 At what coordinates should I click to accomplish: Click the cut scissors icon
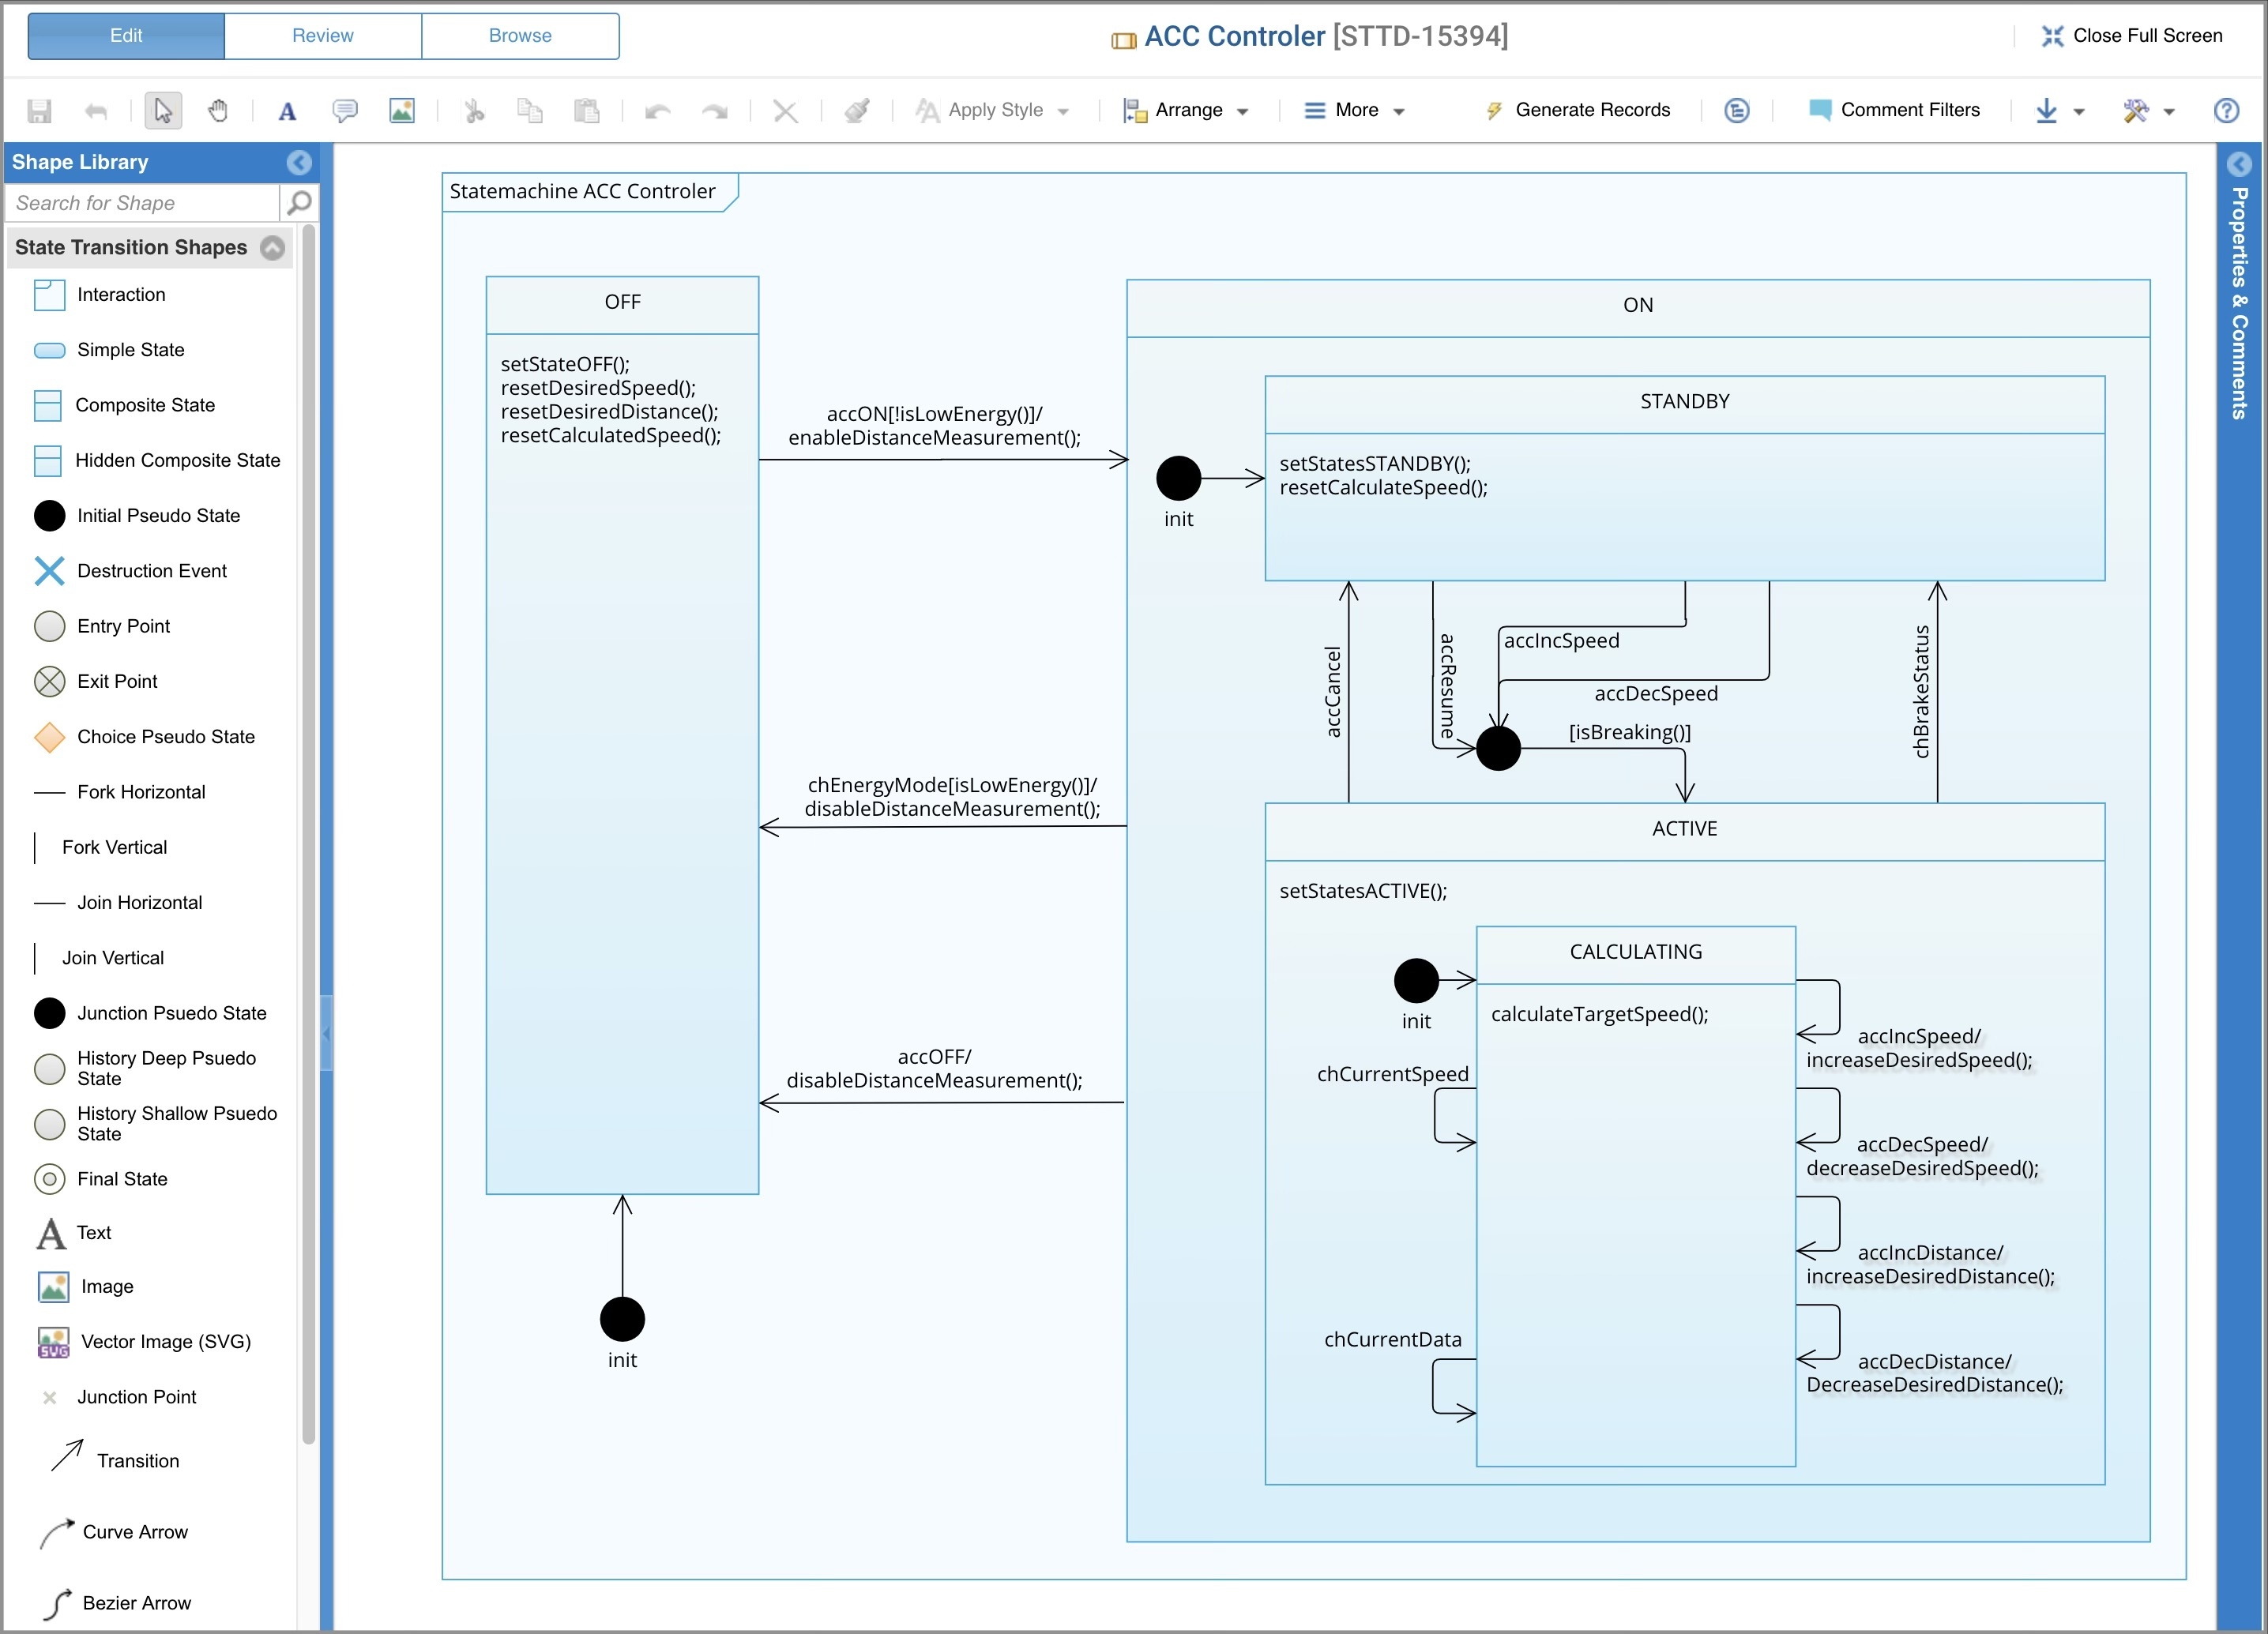click(474, 110)
